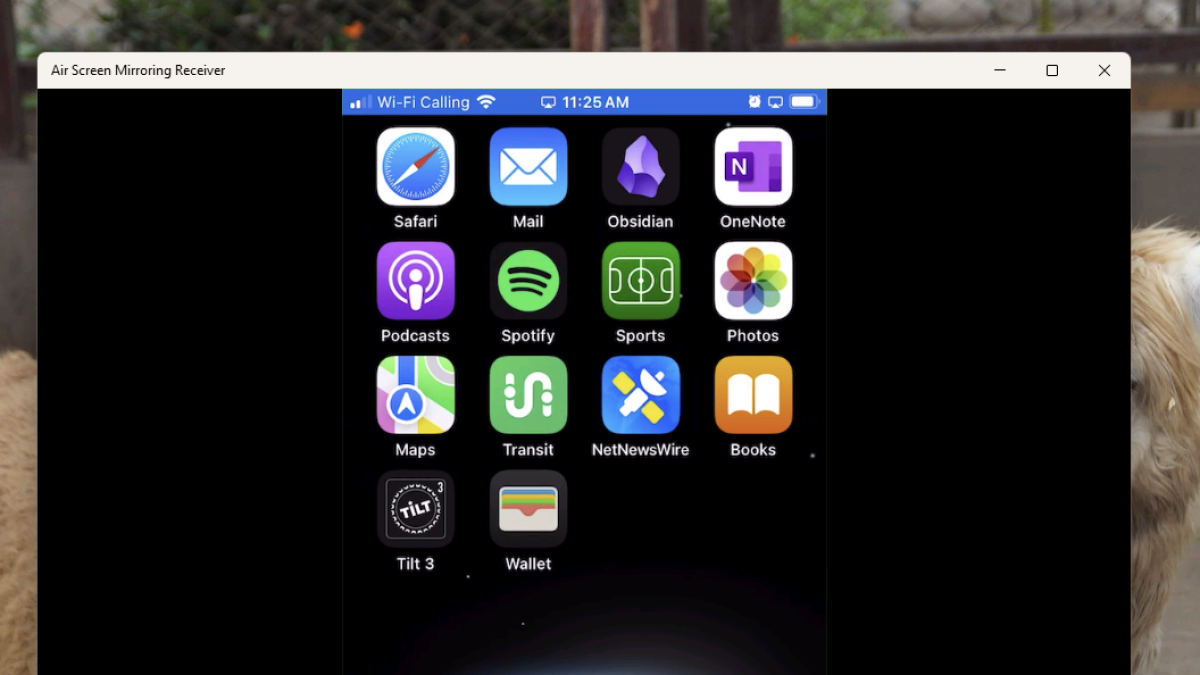Open the OneNote app
1200x675 pixels.
click(x=753, y=166)
